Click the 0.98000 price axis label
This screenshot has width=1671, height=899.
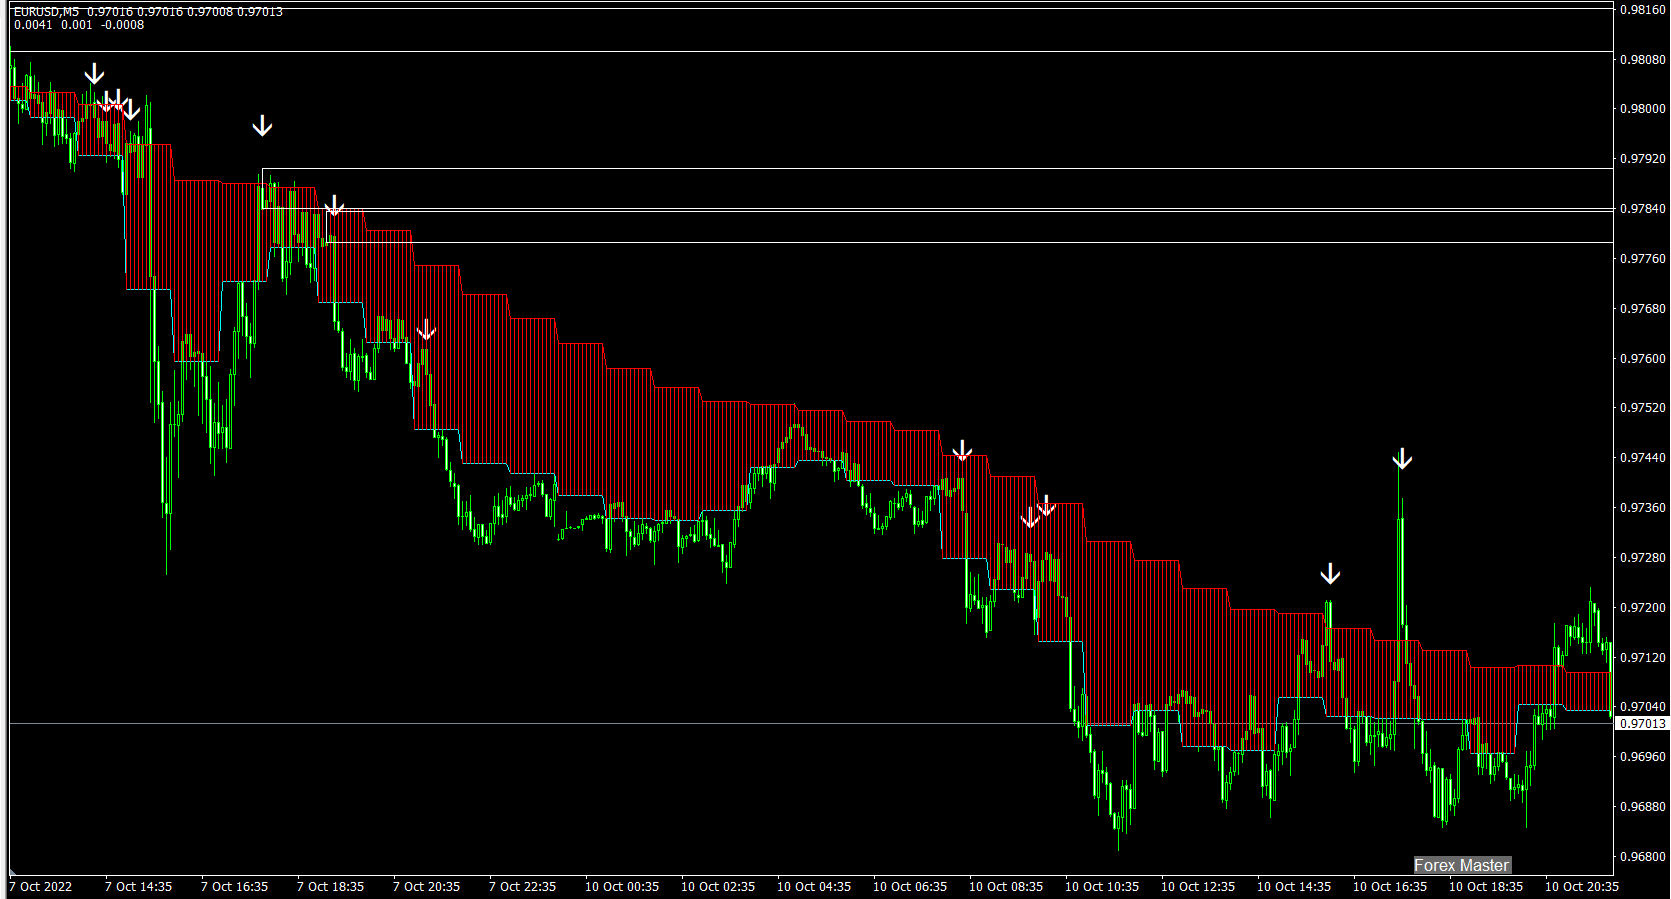[1642, 109]
